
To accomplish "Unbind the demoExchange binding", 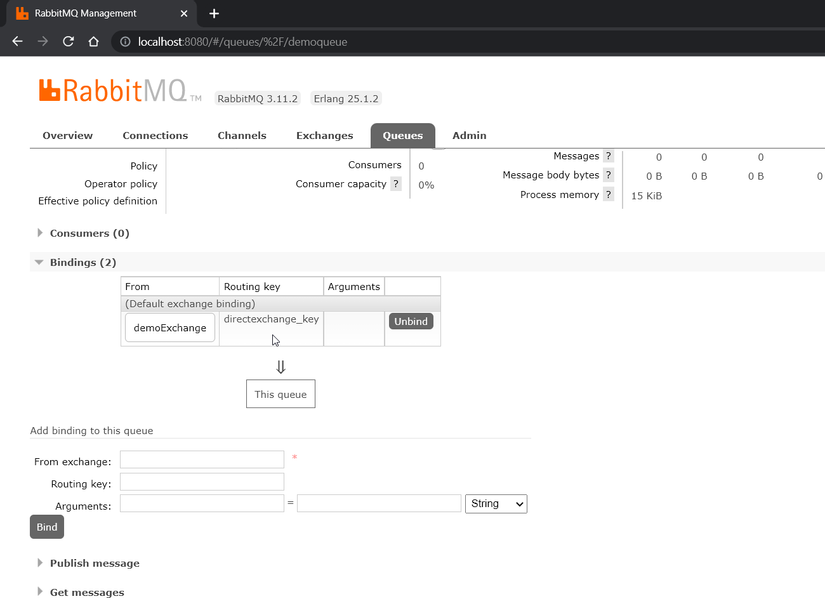I will pos(410,321).
